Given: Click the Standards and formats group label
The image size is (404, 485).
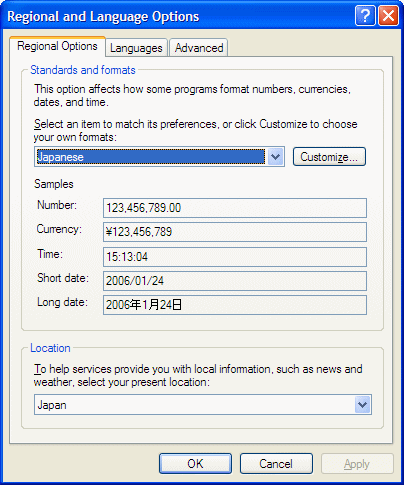Looking at the screenshot, I should (83, 70).
